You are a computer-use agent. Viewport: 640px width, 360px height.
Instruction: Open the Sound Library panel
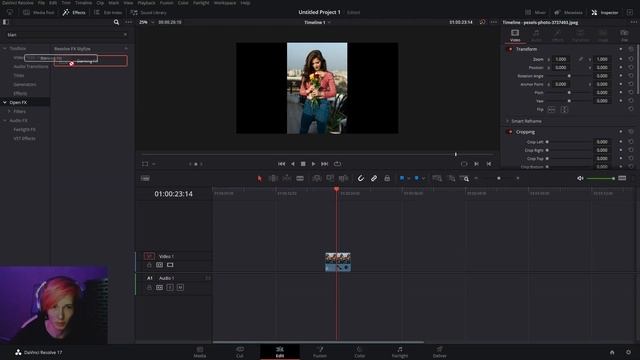click(149, 13)
